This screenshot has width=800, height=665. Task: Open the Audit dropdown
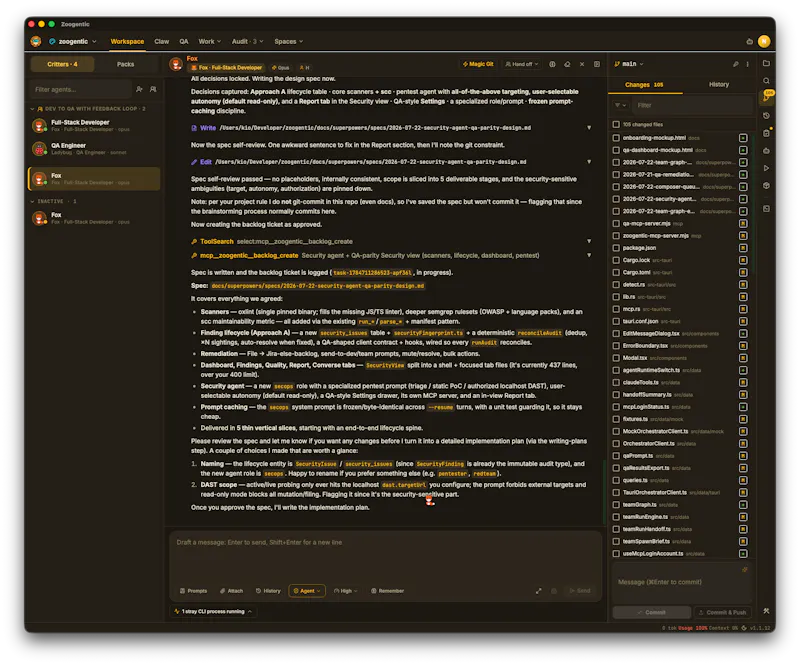click(247, 42)
